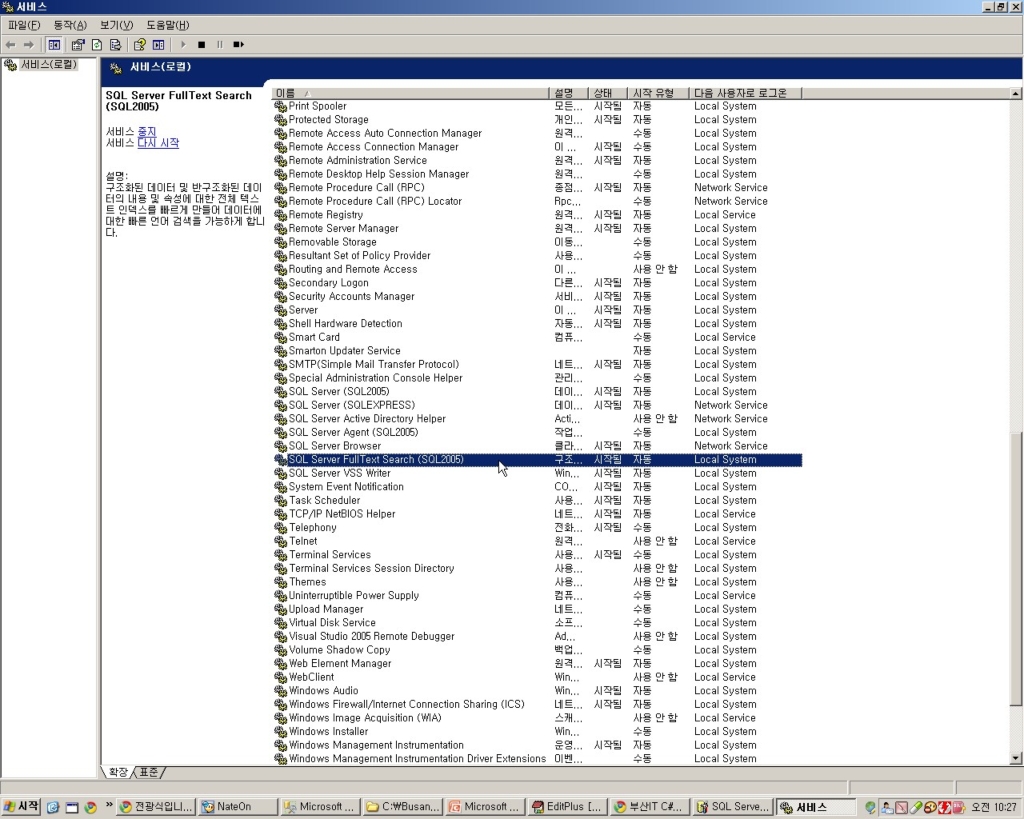Switch to the SQL Server taskbar window

tap(733, 807)
